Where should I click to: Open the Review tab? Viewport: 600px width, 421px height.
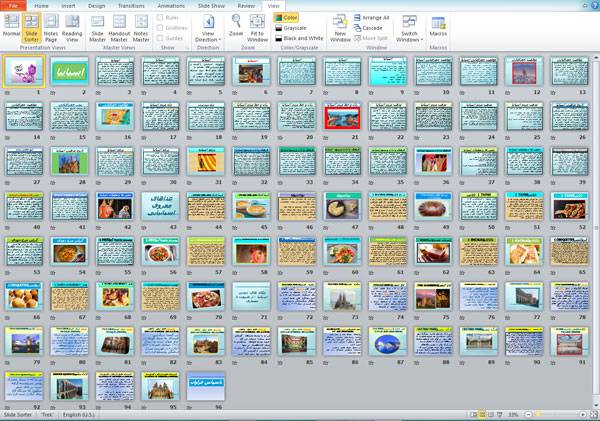(x=246, y=6)
